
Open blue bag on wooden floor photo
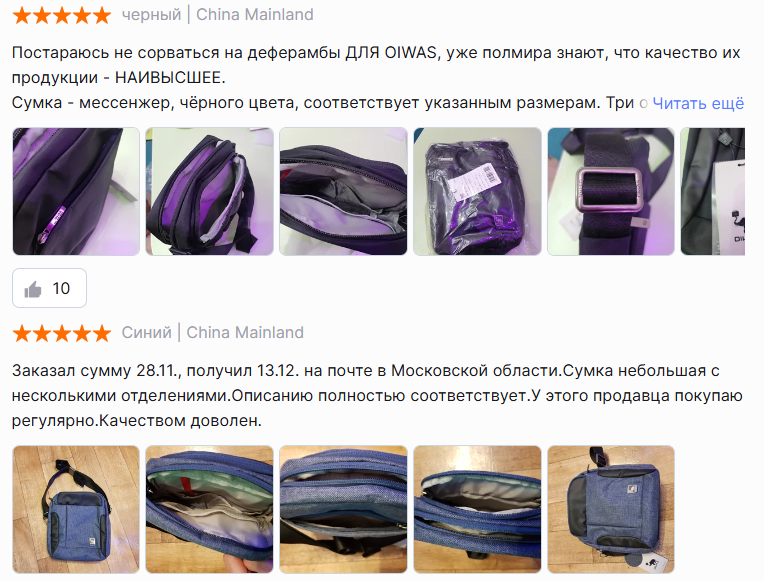pos(76,509)
